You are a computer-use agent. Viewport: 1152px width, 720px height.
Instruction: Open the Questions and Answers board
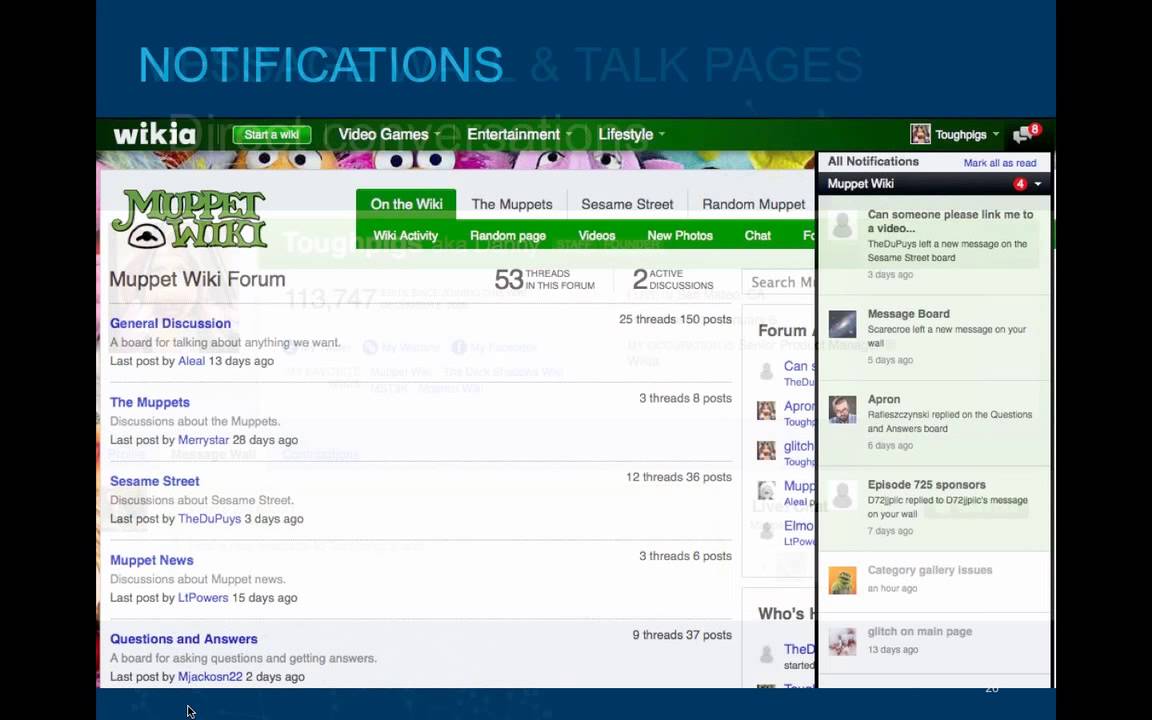pyautogui.click(x=184, y=639)
